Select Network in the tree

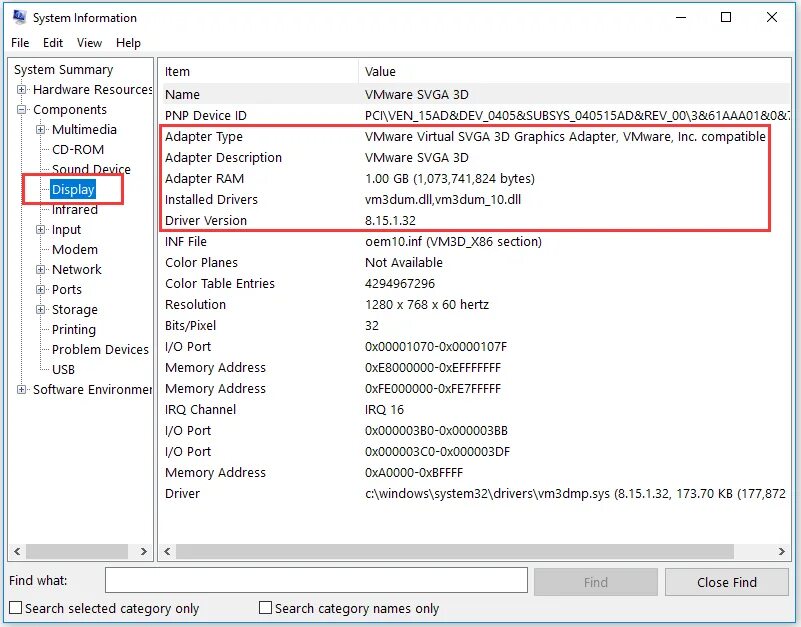[x=77, y=269]
